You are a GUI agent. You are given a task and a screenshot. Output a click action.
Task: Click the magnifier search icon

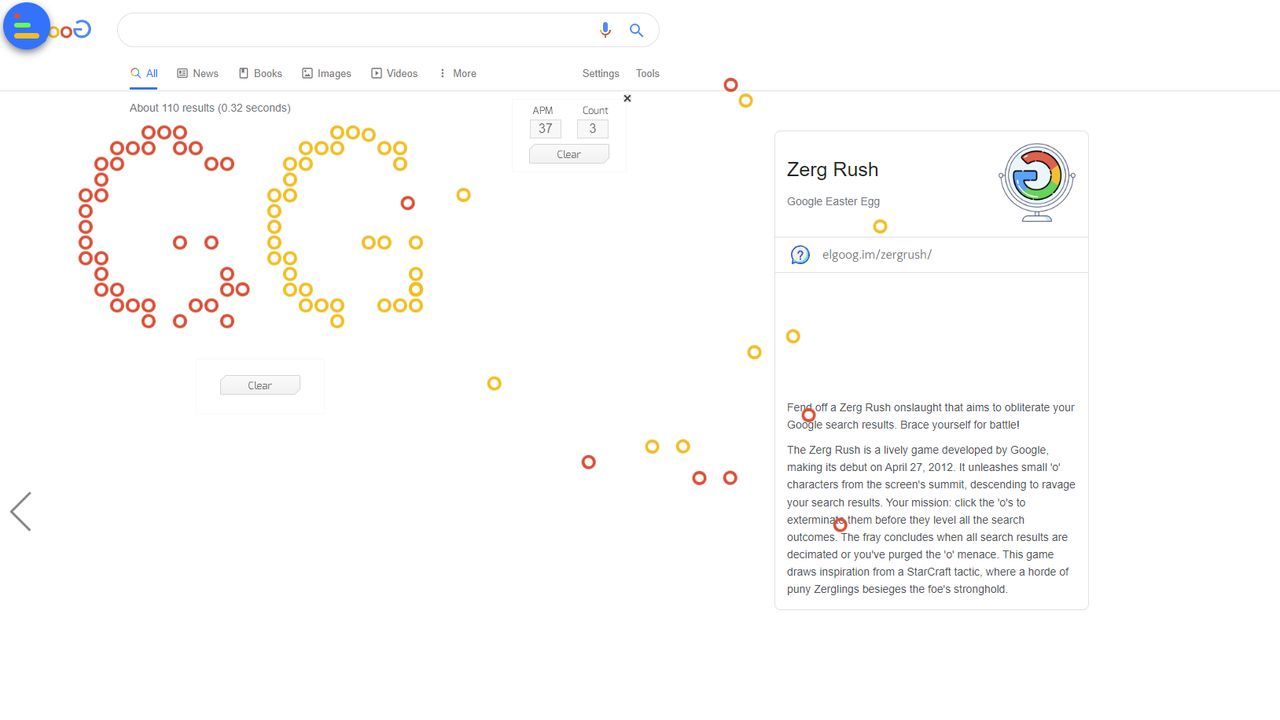click(636, 30)
